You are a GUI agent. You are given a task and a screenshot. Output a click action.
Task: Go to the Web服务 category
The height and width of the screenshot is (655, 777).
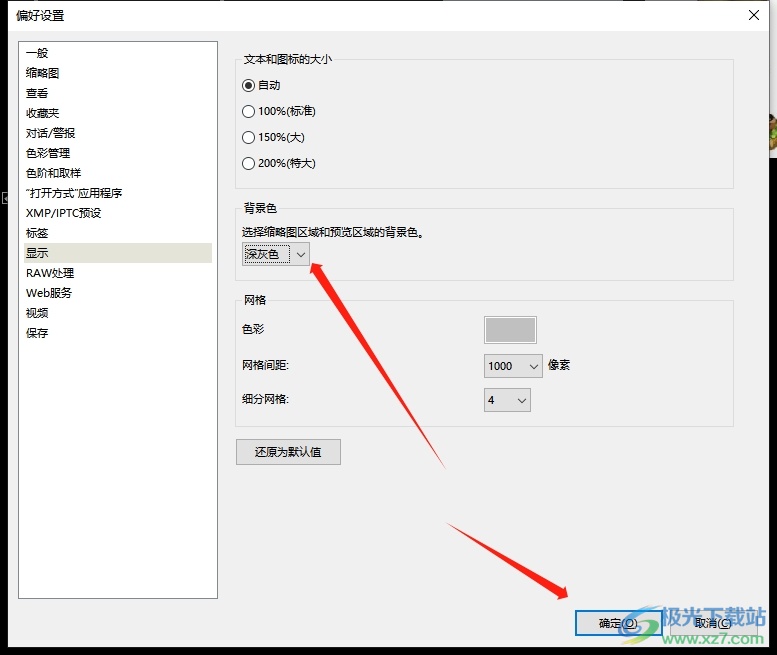click(118, 293)
